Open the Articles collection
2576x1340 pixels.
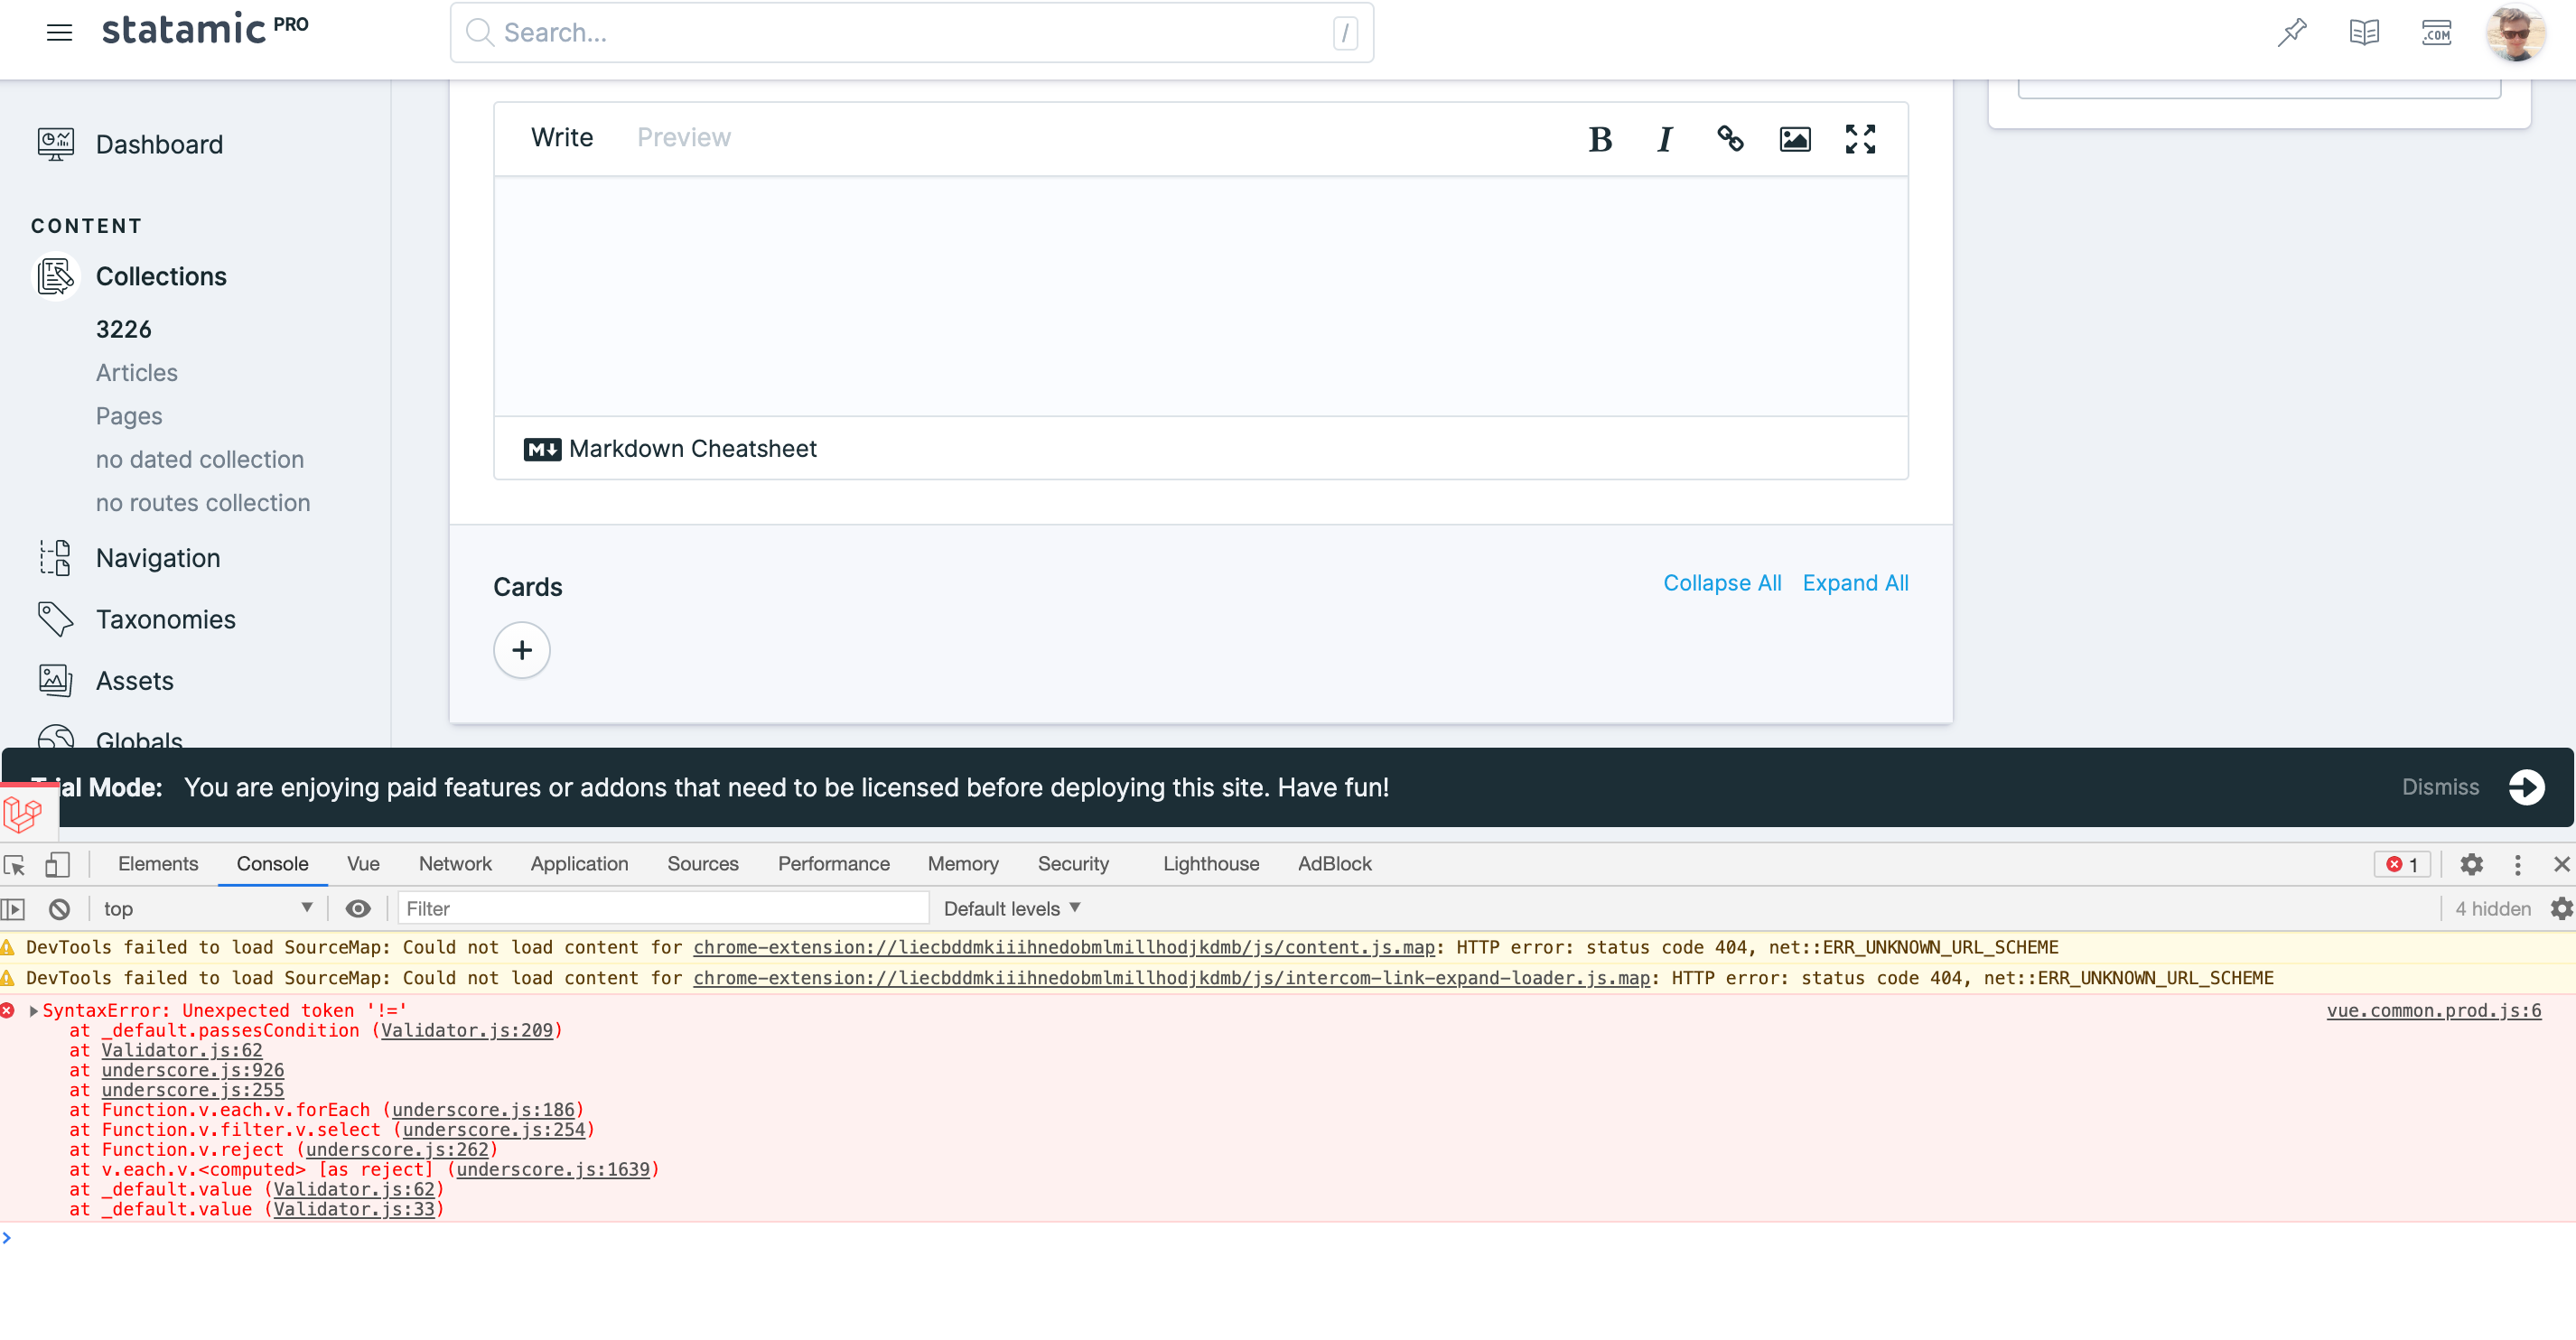point(136,373)
